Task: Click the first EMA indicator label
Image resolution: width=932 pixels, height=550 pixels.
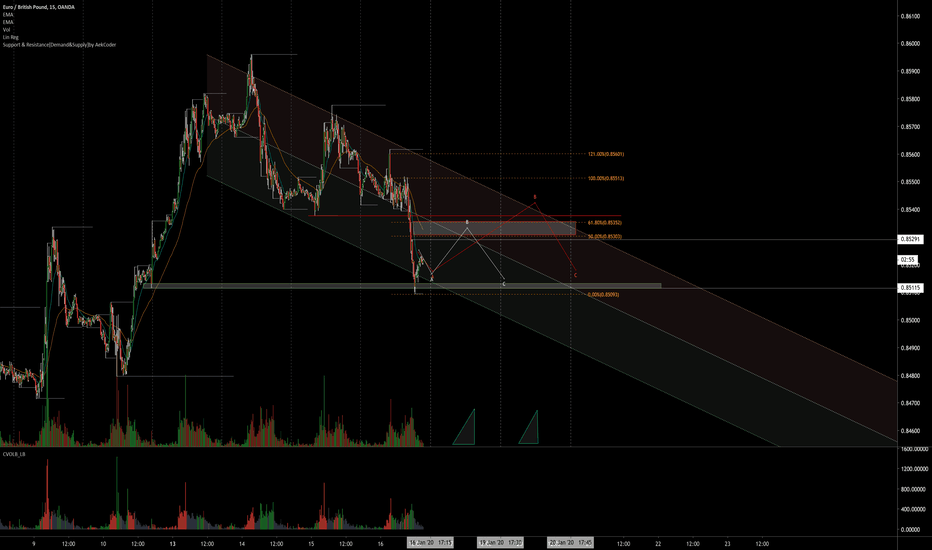Action: 9,13
